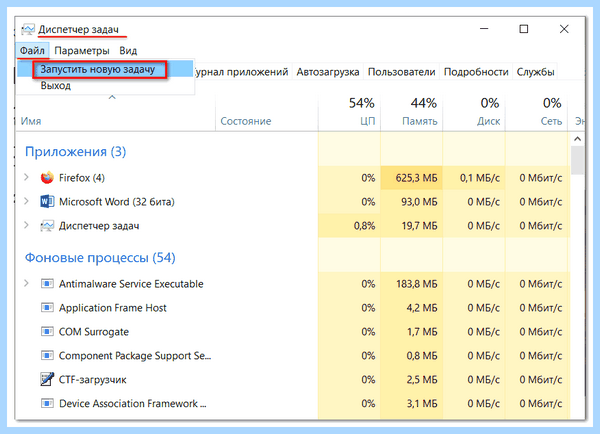Maximize the Диспетчер задач window
The image size is (600, 434).
tap(524, 29)
